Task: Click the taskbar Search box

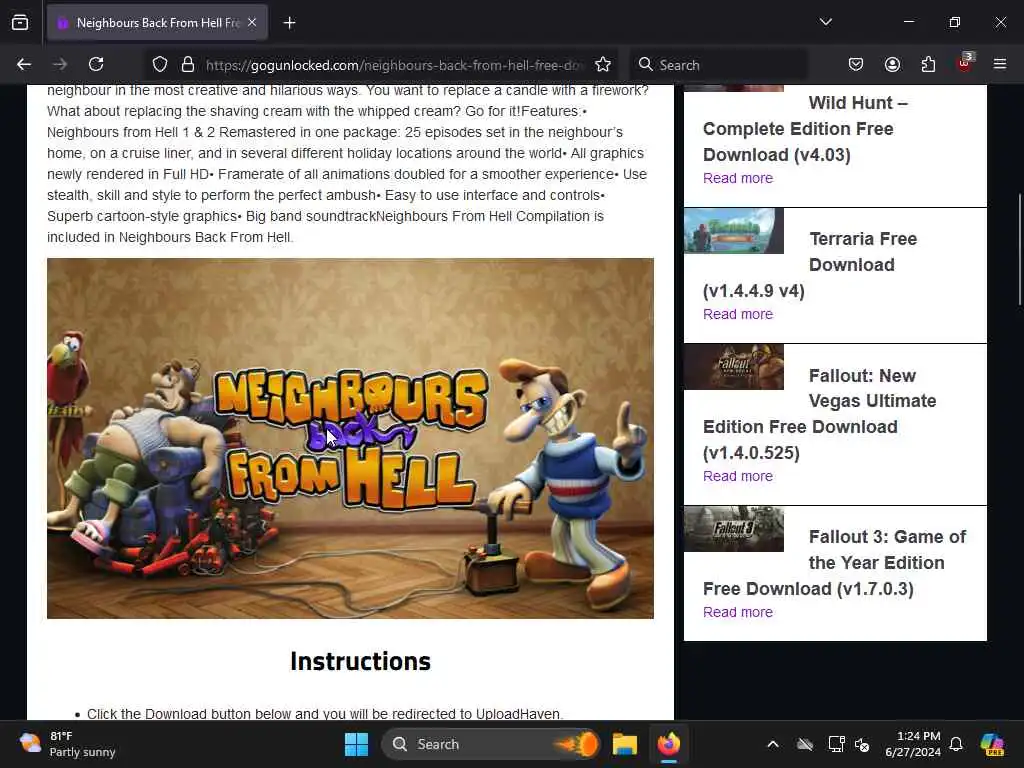Action: click(491, 744)
